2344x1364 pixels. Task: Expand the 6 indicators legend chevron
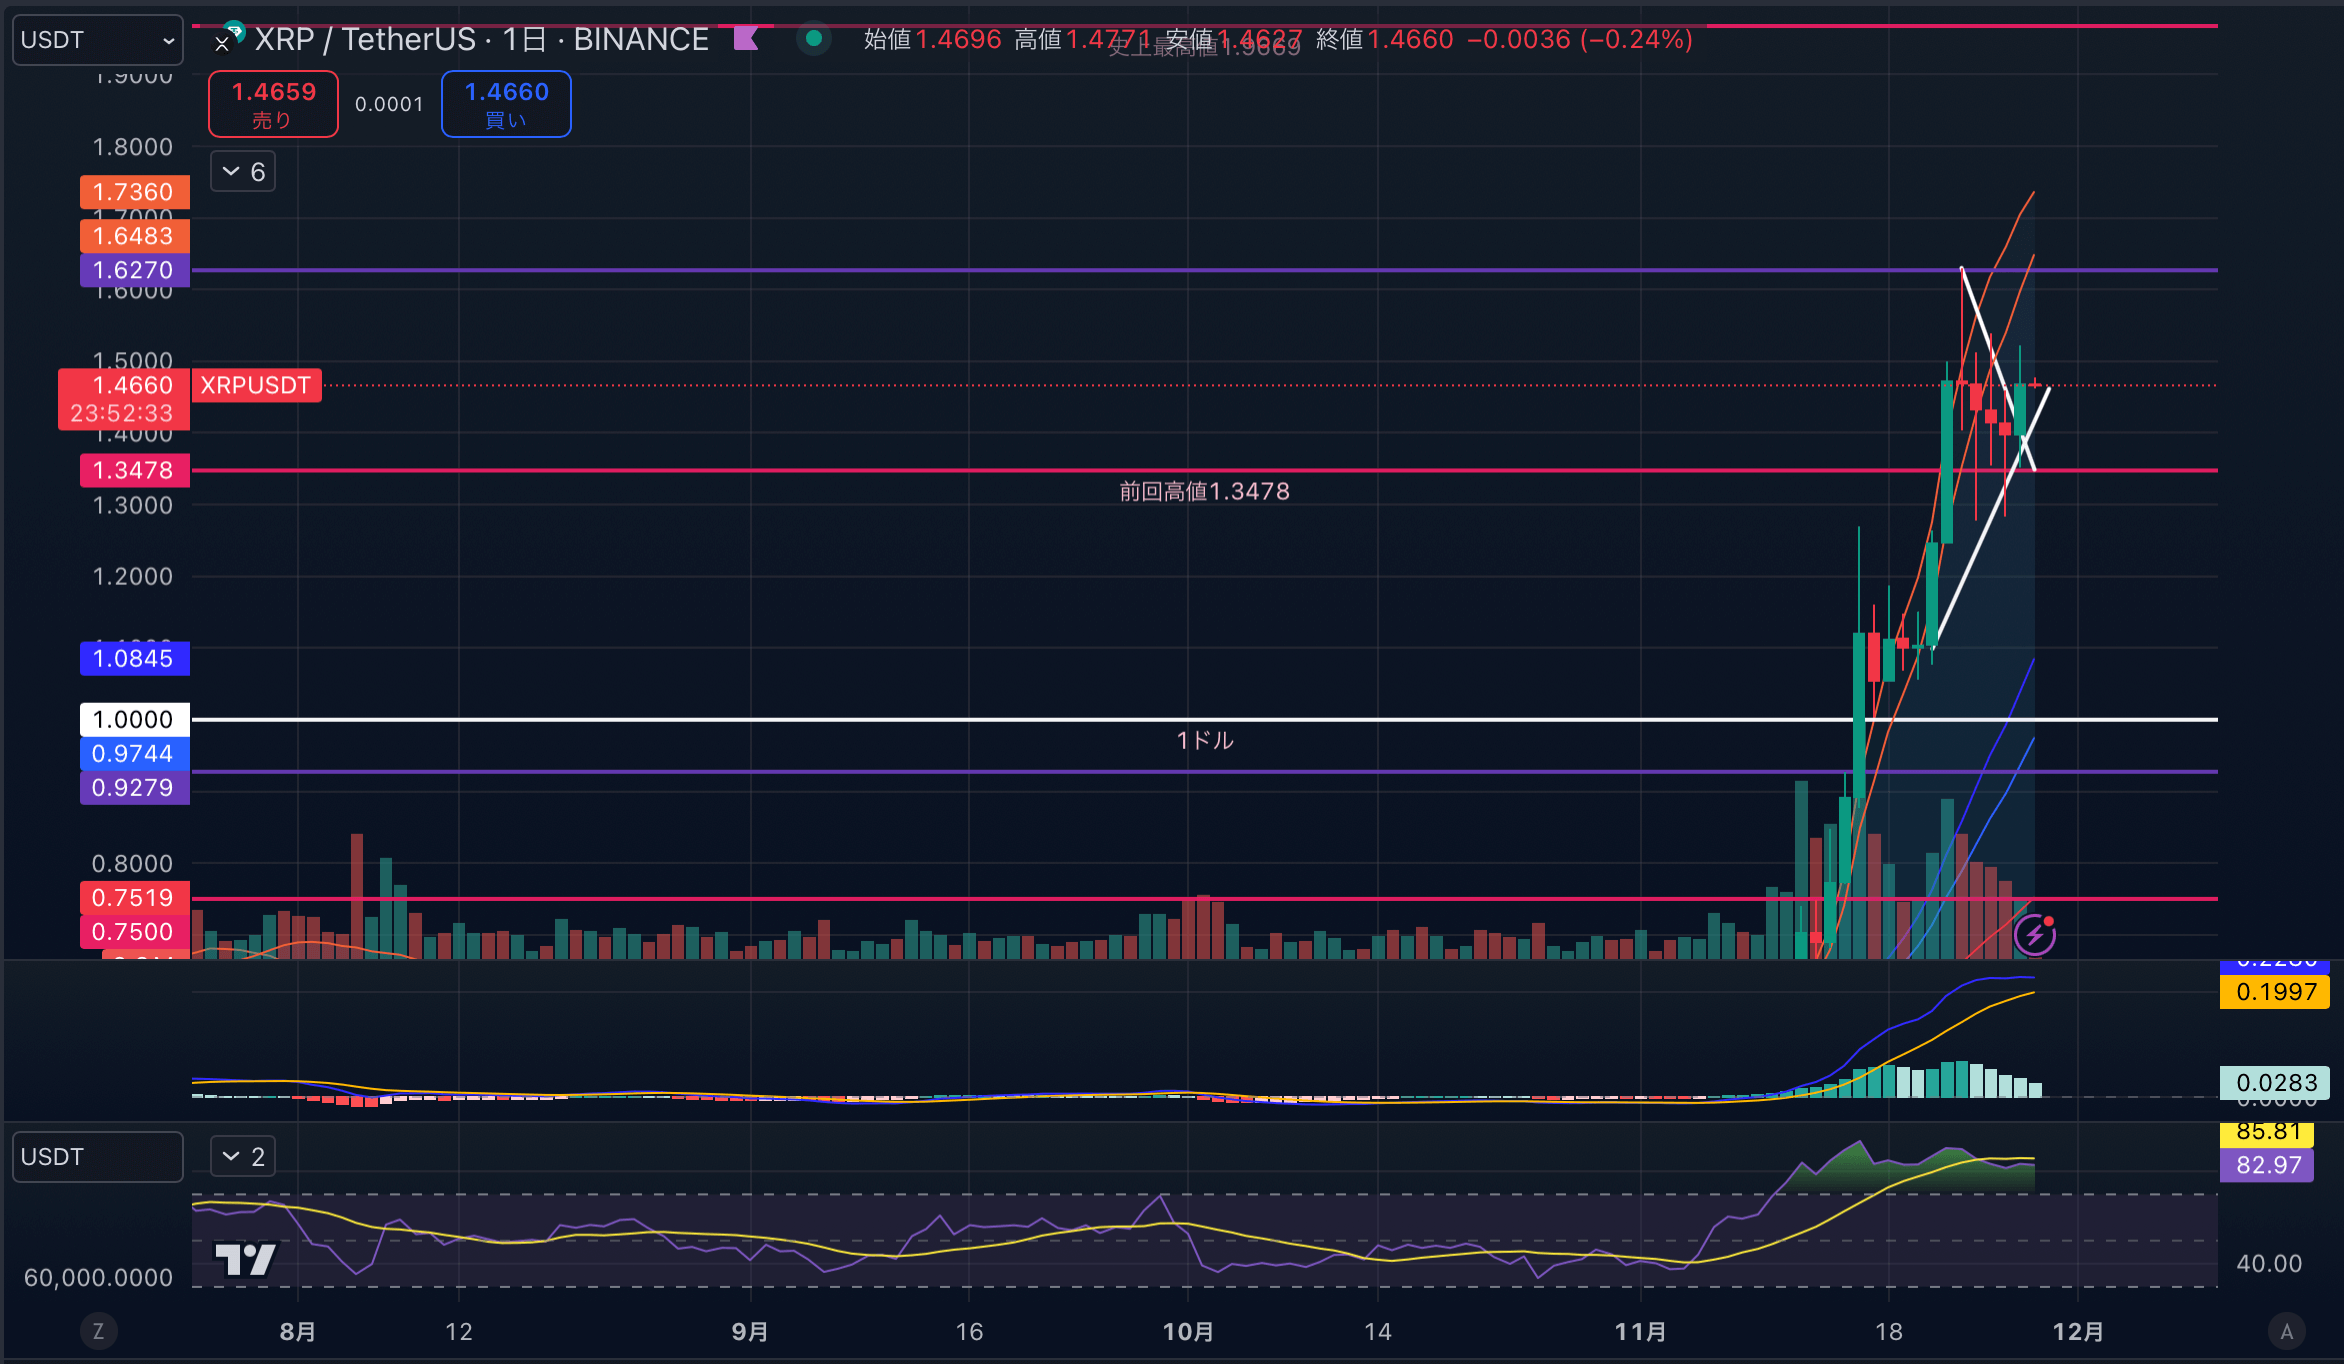click(x=243, y=172)
